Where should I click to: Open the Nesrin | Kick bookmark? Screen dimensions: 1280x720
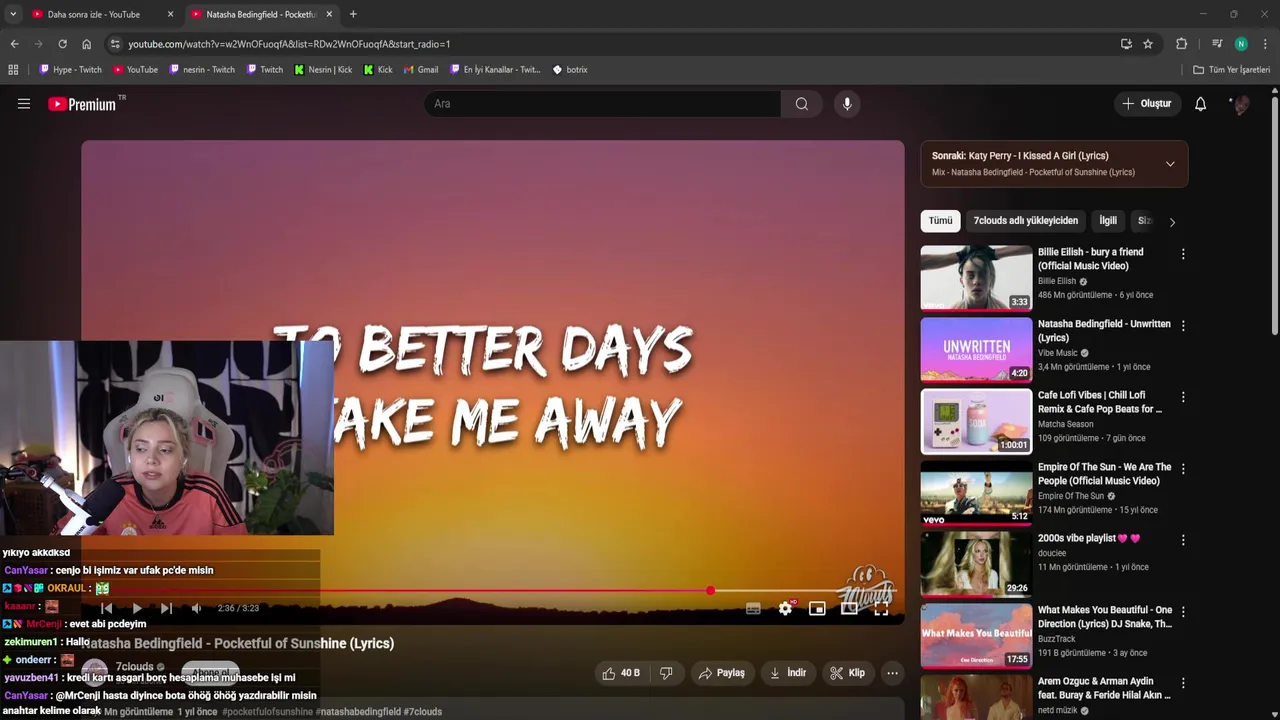[323, 70]
